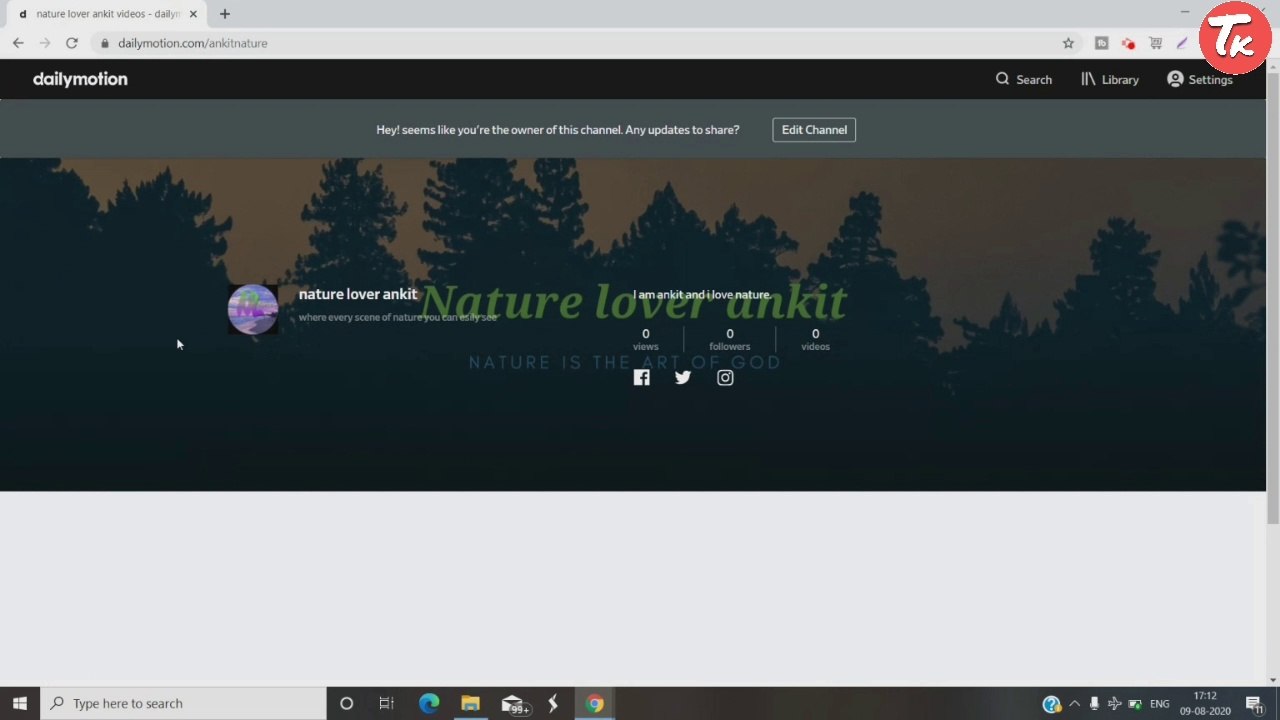Open the Windows Start menu
Viewport: 1280px width, 720px height.
coord(19,703)
